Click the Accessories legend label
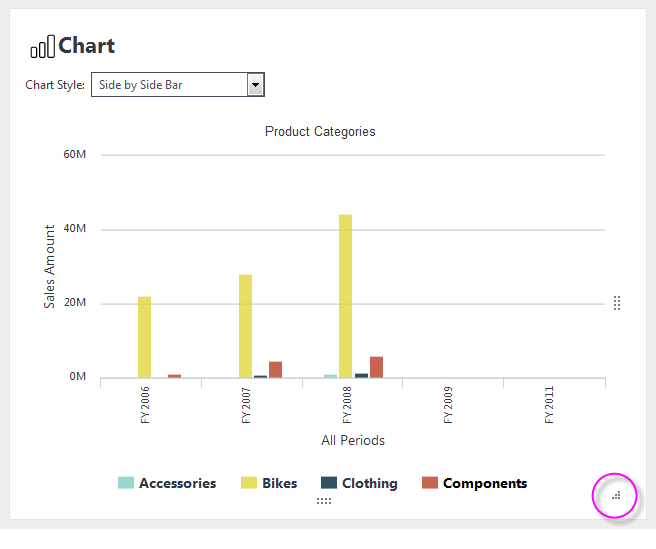Image resolution: width=656 pixels, height=549 pixels. 178,483
